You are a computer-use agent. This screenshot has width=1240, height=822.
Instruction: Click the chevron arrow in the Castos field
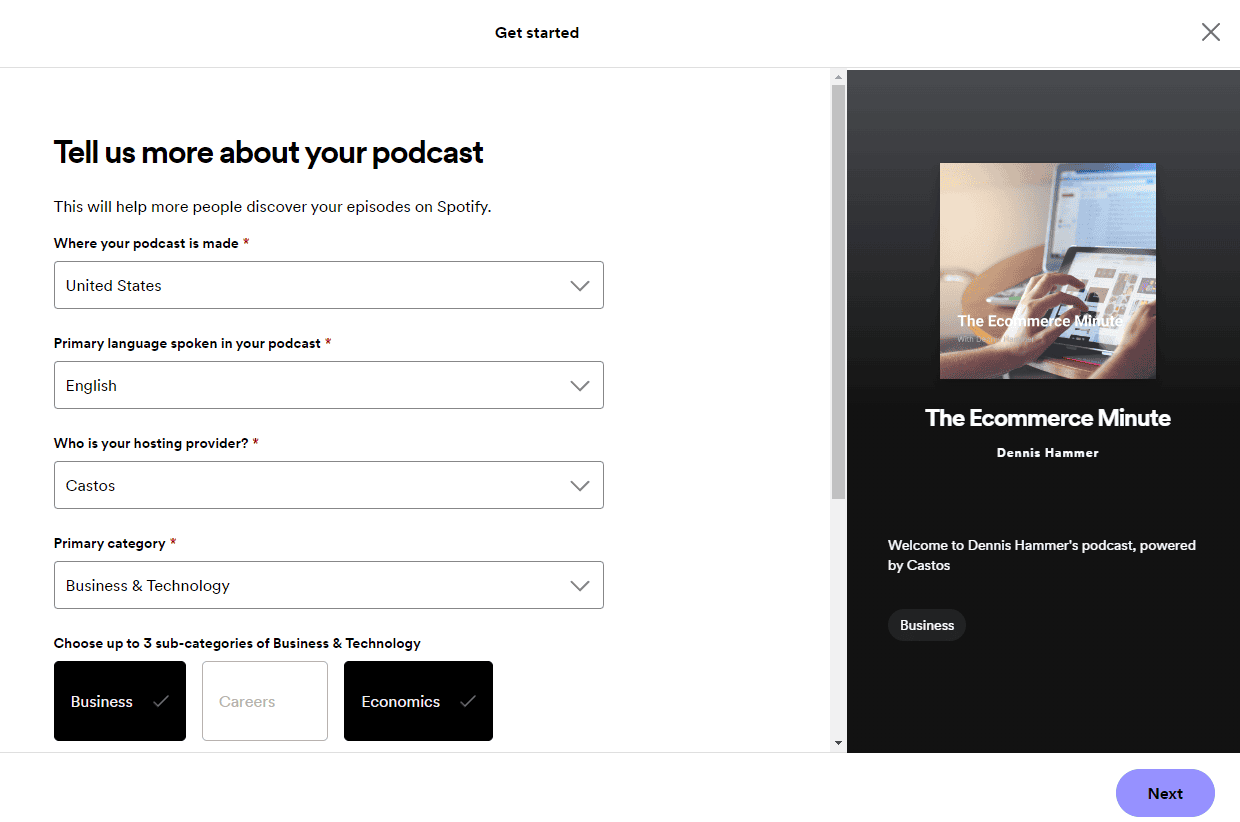point(580,486)
